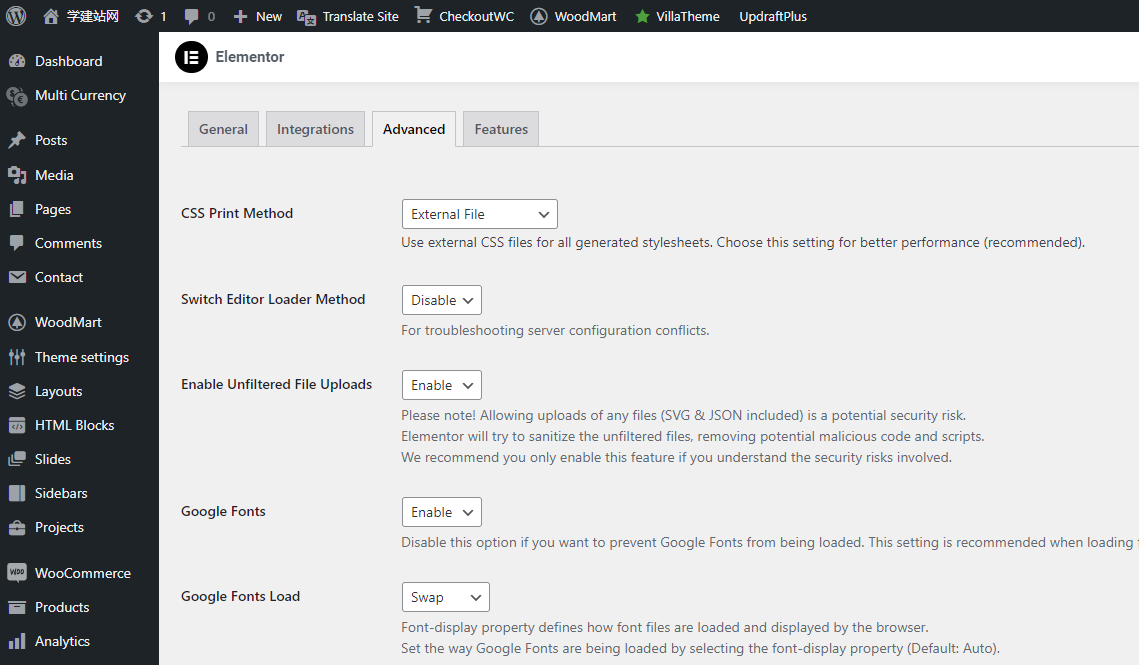Expand Switch Editor Loader Method dropdown
1139x665 pixels.
[441, 300]
